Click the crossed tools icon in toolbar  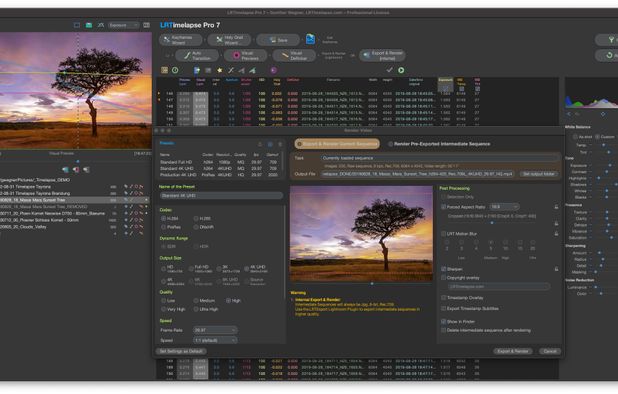click(231, 70)
